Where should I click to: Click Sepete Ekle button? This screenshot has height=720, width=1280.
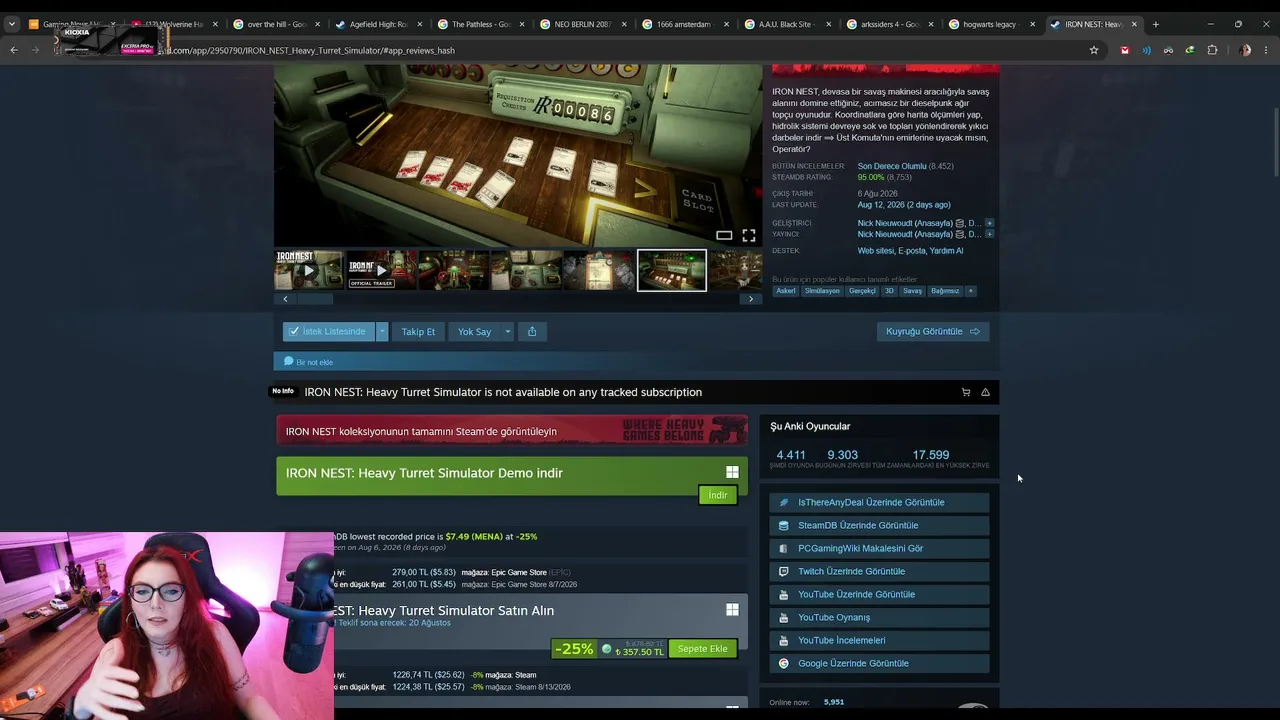tap(703, 649)
